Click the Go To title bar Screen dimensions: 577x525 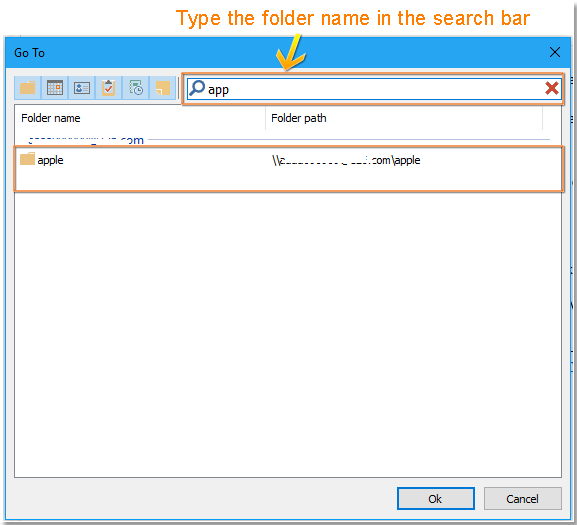click(x=276, y=53)
